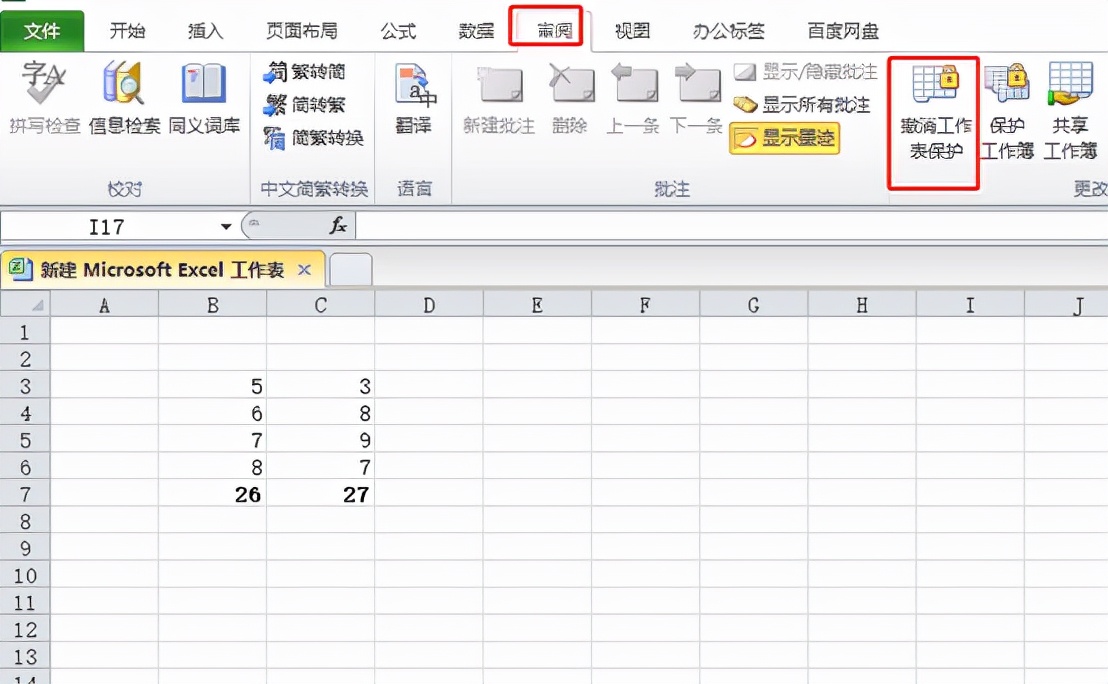Open the 文件 backstage menu
This screenshot has width=1108, height=684.
[x=42, y=31]
